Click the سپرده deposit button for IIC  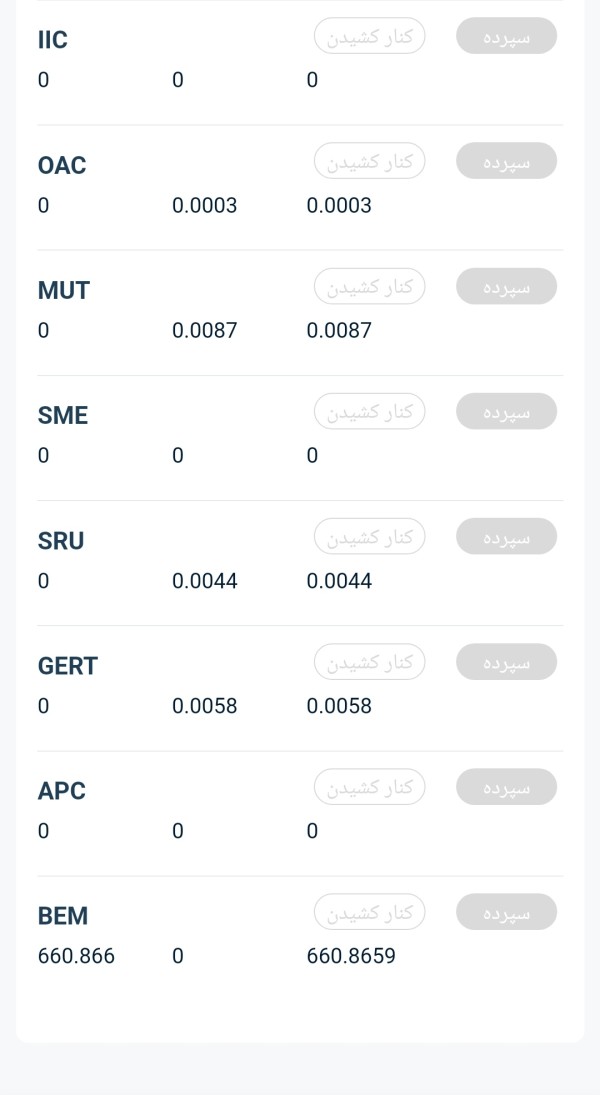(x=506, y=36)
